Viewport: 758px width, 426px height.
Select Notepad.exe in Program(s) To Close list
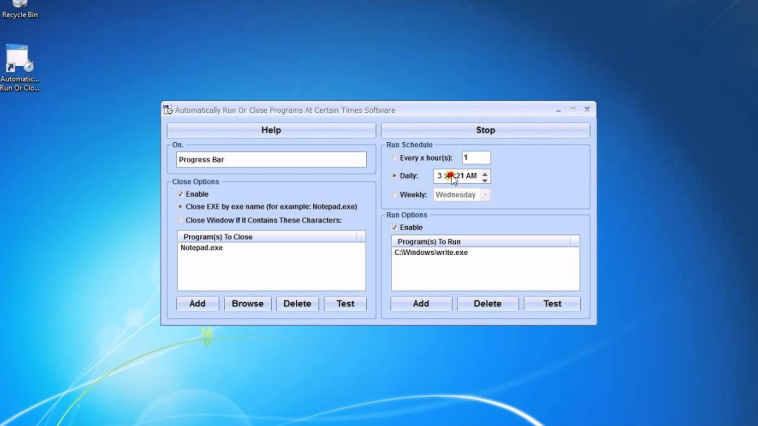pos(202,248)
